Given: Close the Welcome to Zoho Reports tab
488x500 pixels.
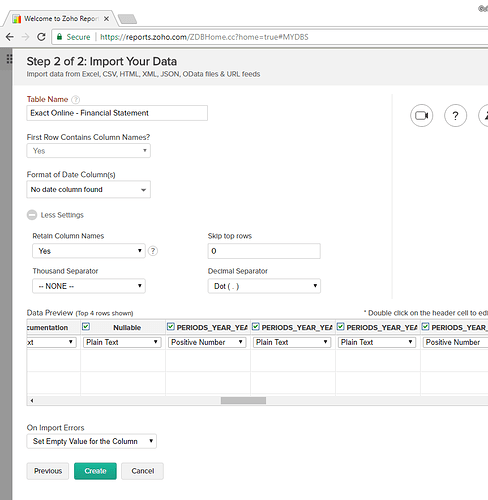Looking at the screenshot, I should click(106, 19).
